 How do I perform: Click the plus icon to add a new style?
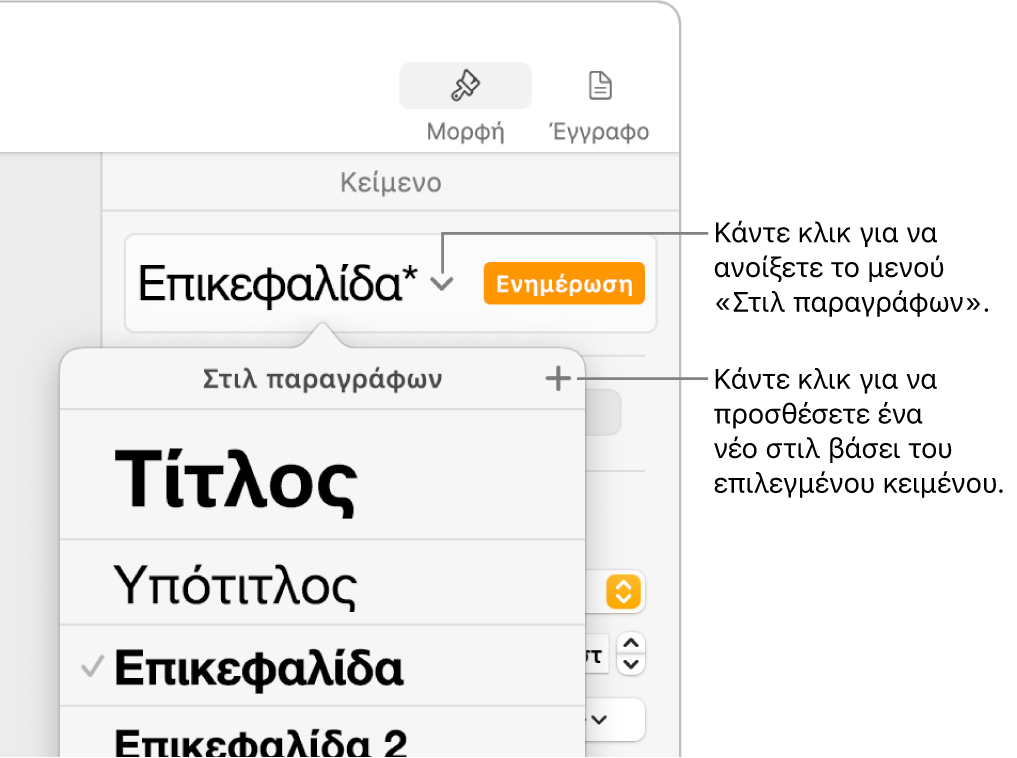[558, 379]
